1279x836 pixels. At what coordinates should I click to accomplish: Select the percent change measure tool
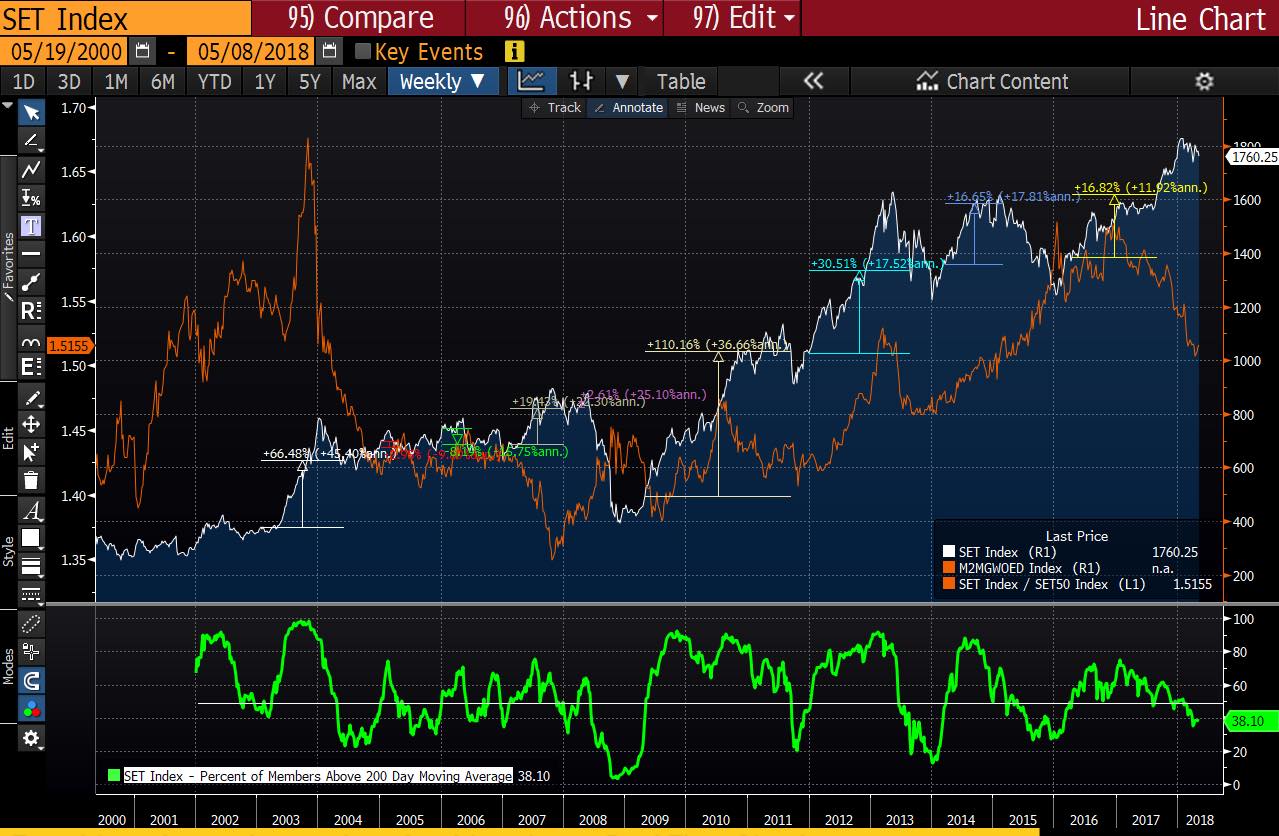coord(31,197)
